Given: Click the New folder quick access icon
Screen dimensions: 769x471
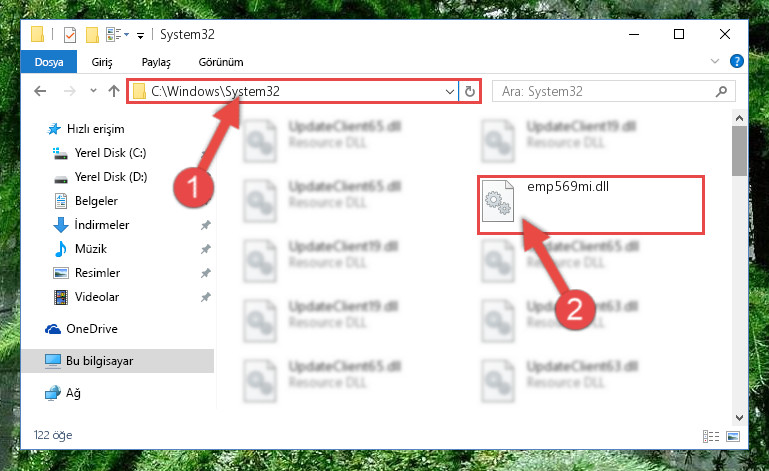Looking at the screenshot, I should 92,35.
